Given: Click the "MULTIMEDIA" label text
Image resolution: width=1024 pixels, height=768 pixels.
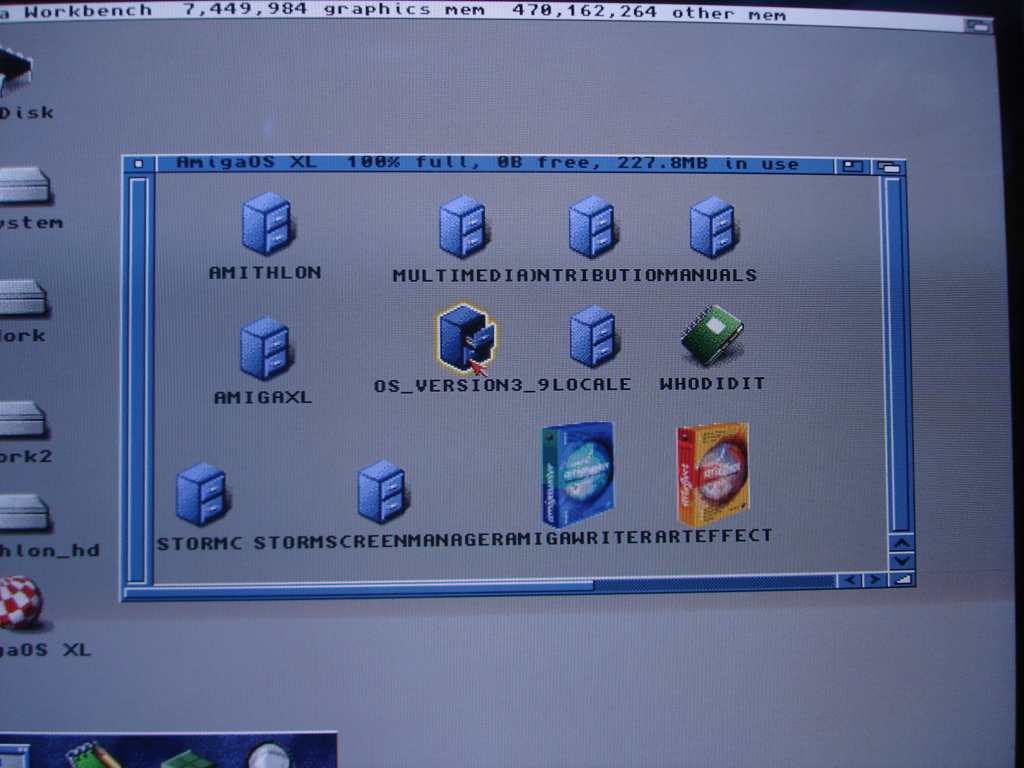Looking at the screenshot, I should (x=463, y=276).
